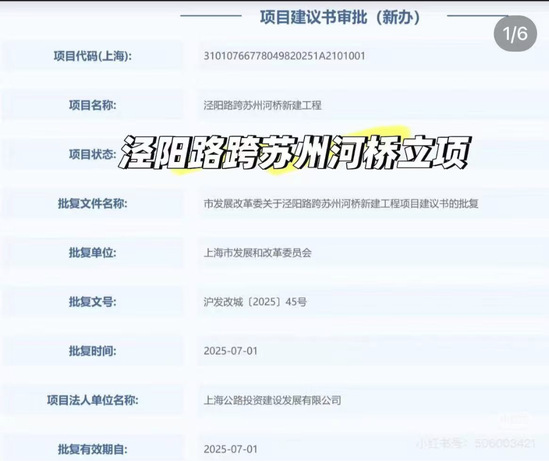Click the 项目状态 label
The image size is (549, 461).
tap(93, 154)
